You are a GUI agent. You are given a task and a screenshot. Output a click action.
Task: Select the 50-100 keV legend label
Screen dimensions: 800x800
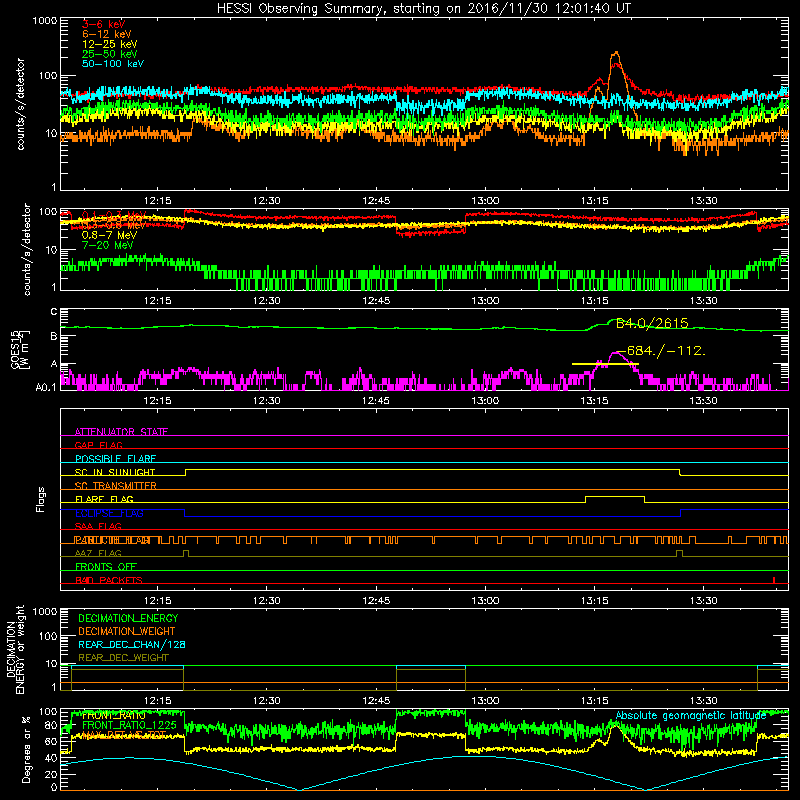coord(113,64)
